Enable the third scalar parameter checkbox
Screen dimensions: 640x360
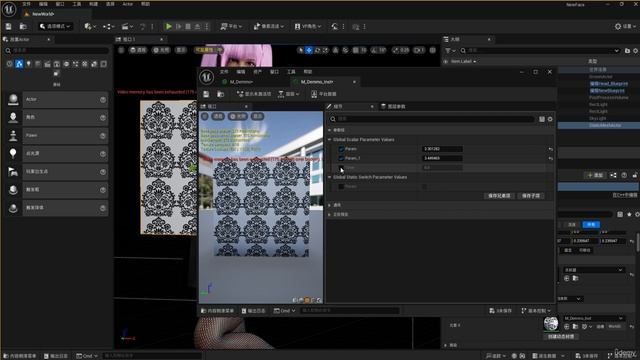coord(341,168)
